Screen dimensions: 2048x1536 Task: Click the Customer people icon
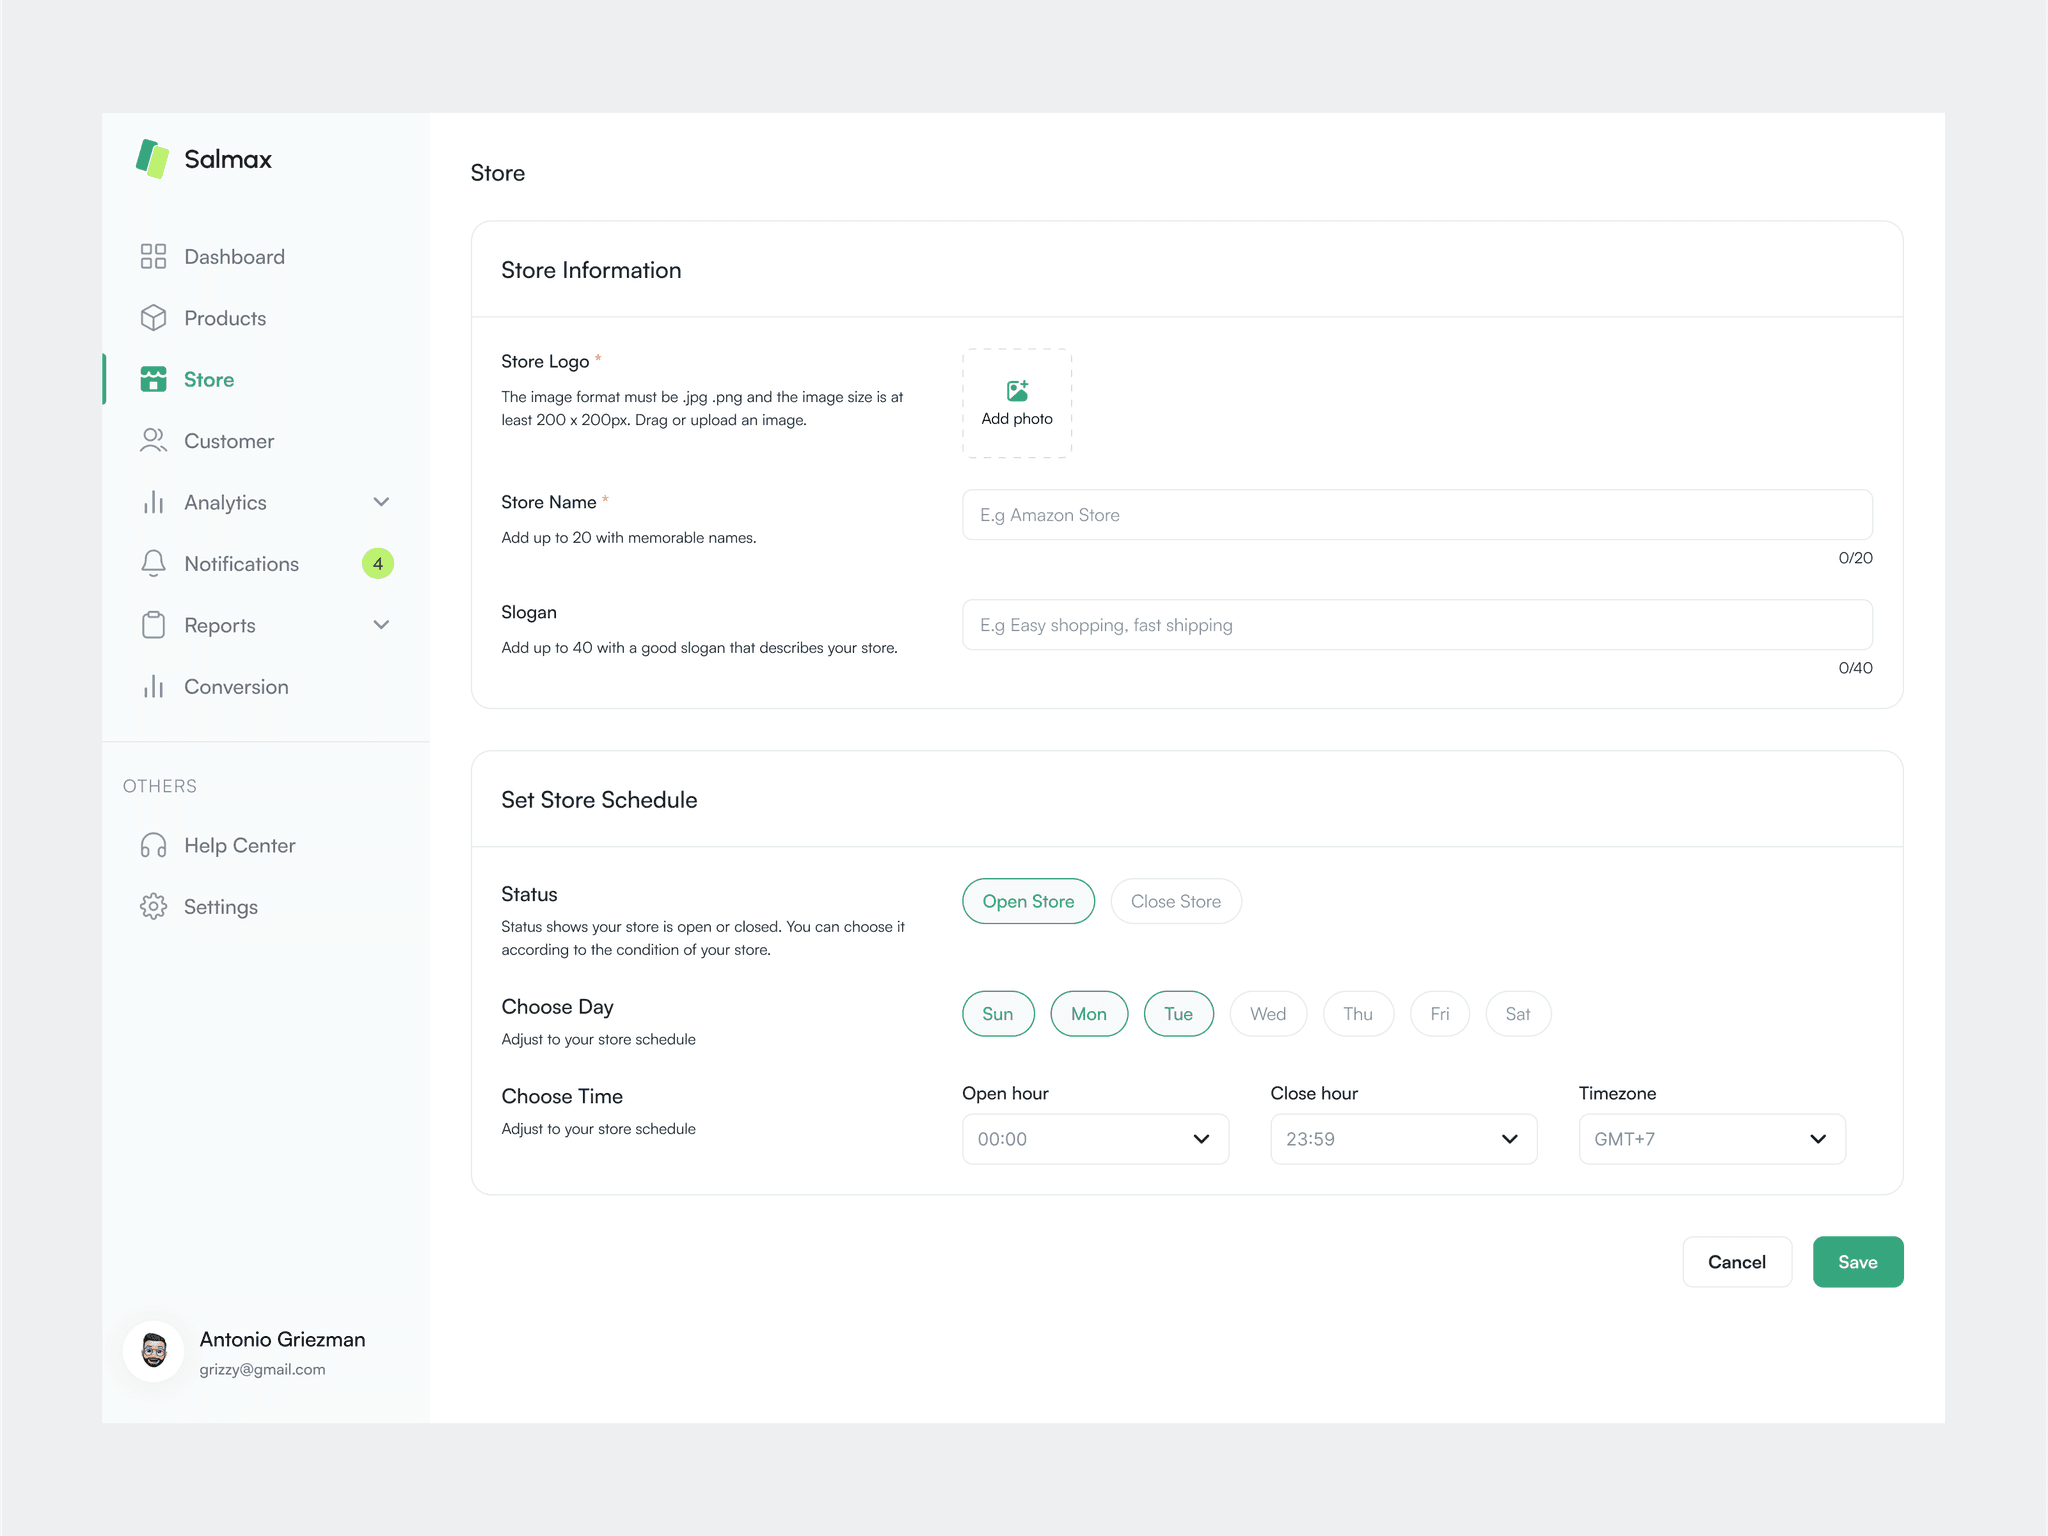153,441
